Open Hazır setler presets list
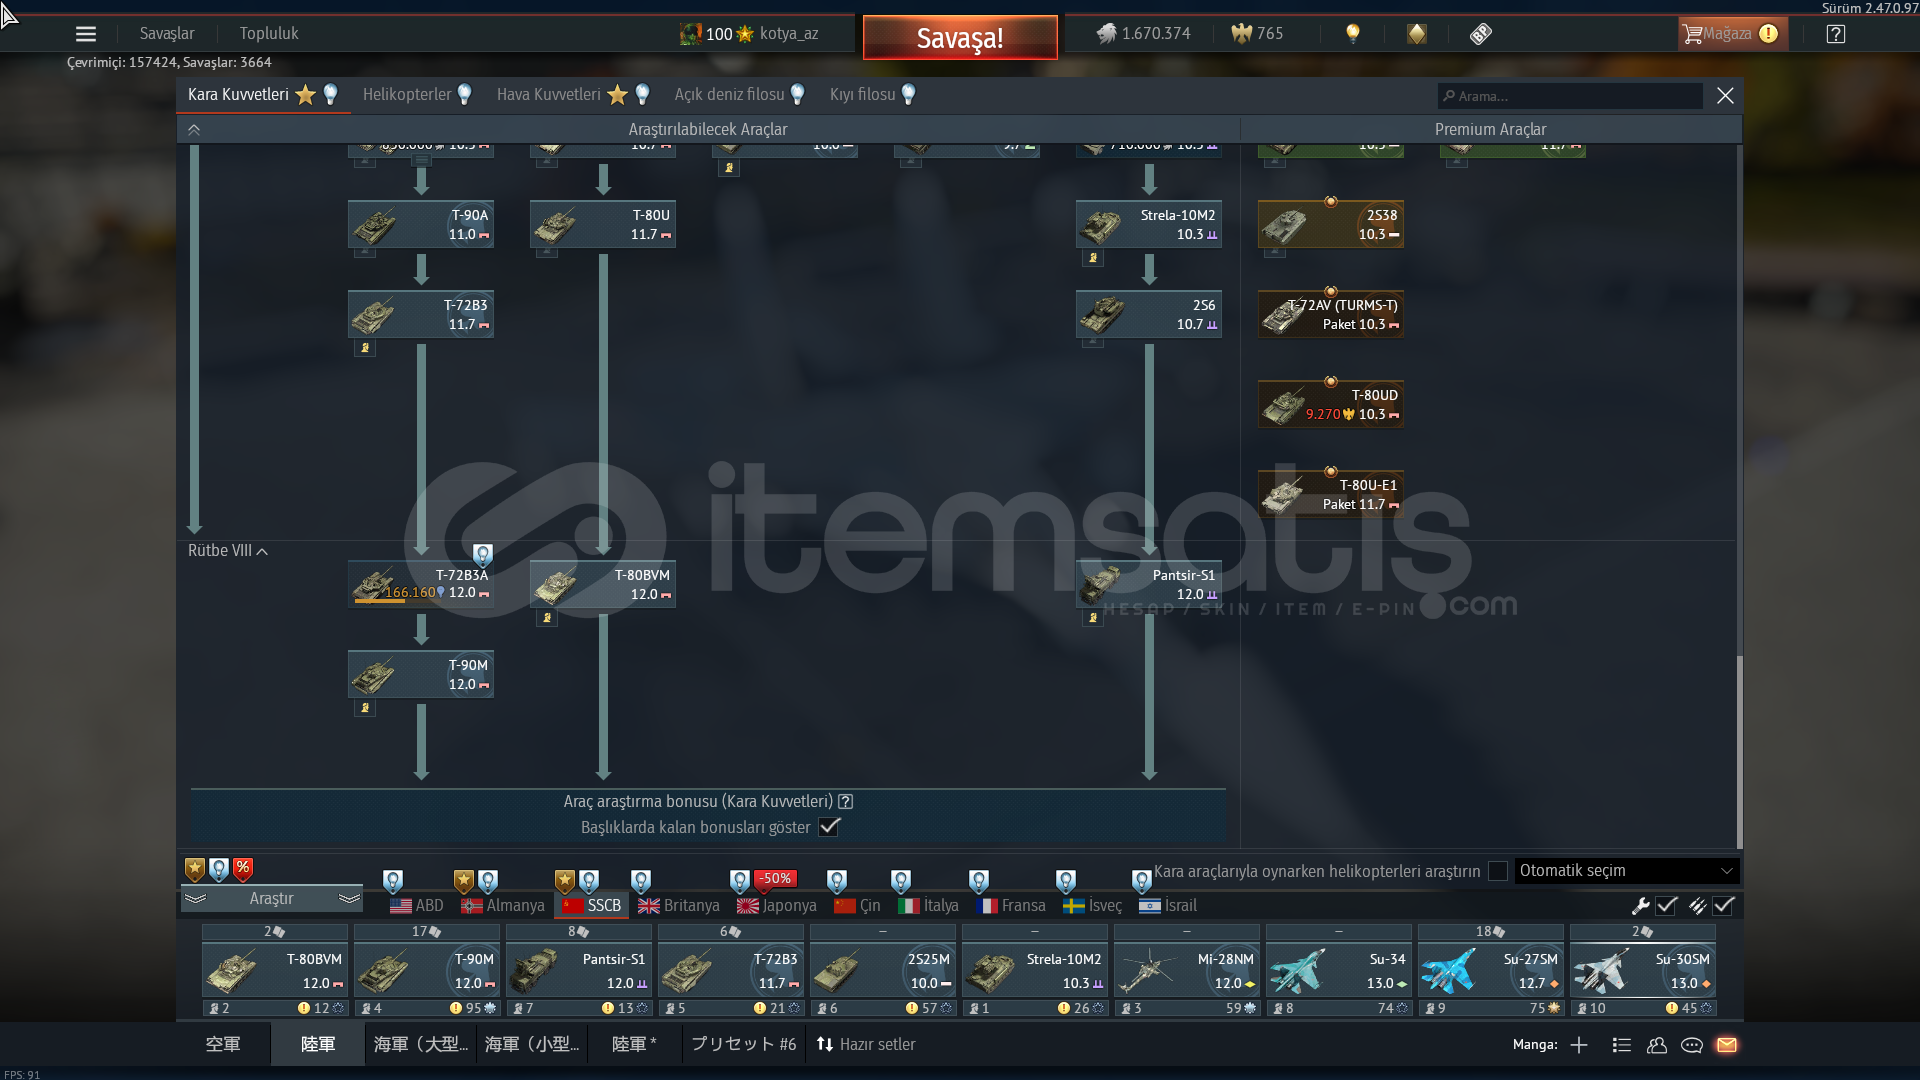 pos(866,1044)
